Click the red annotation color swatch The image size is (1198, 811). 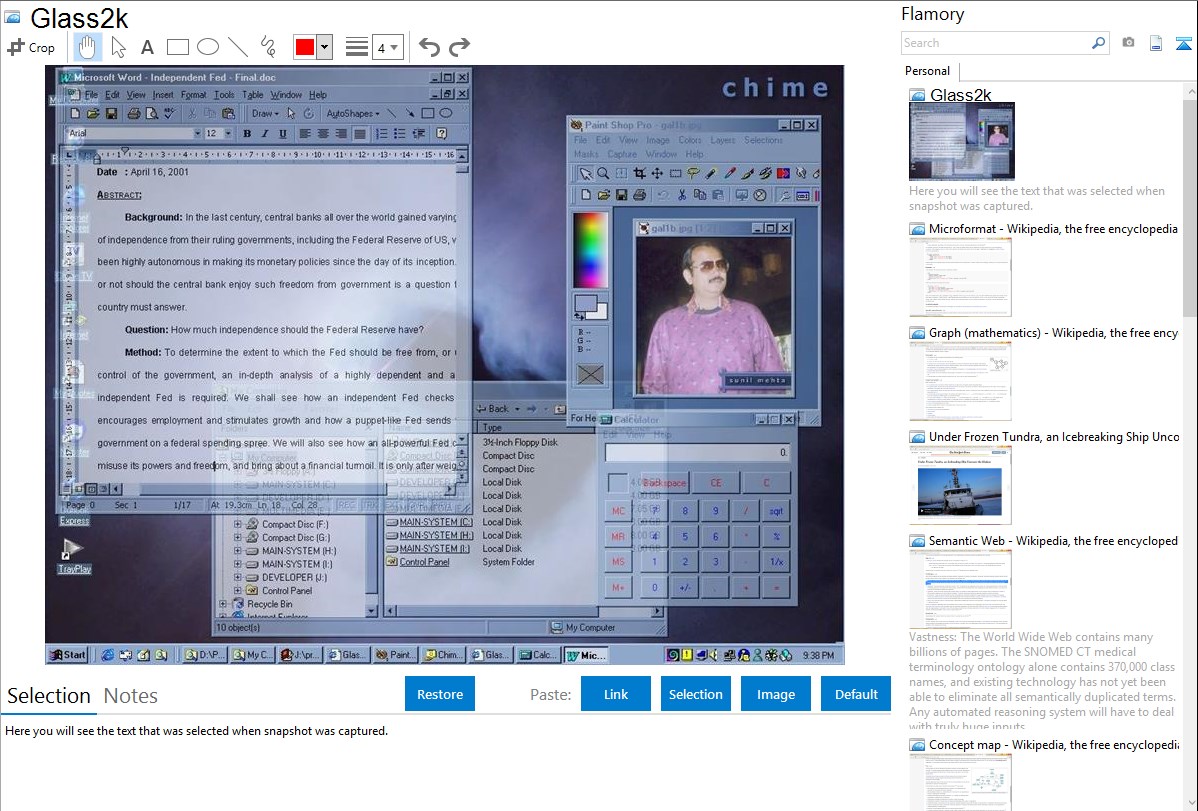pos(305,47)
